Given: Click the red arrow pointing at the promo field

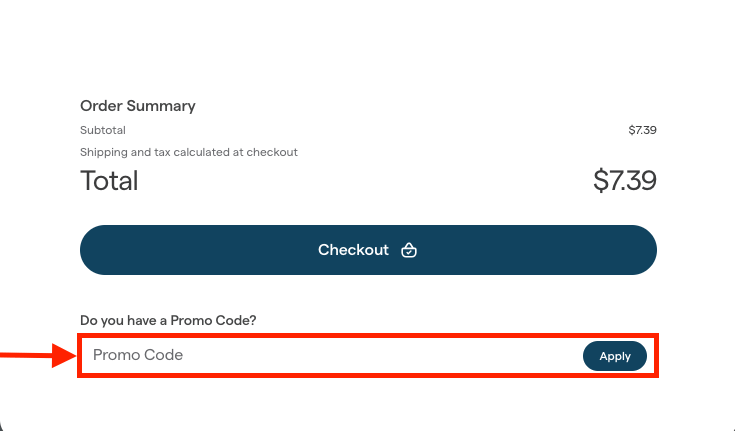Looking at the screenshot, I should pyautogui.click(x=38, y=355).
